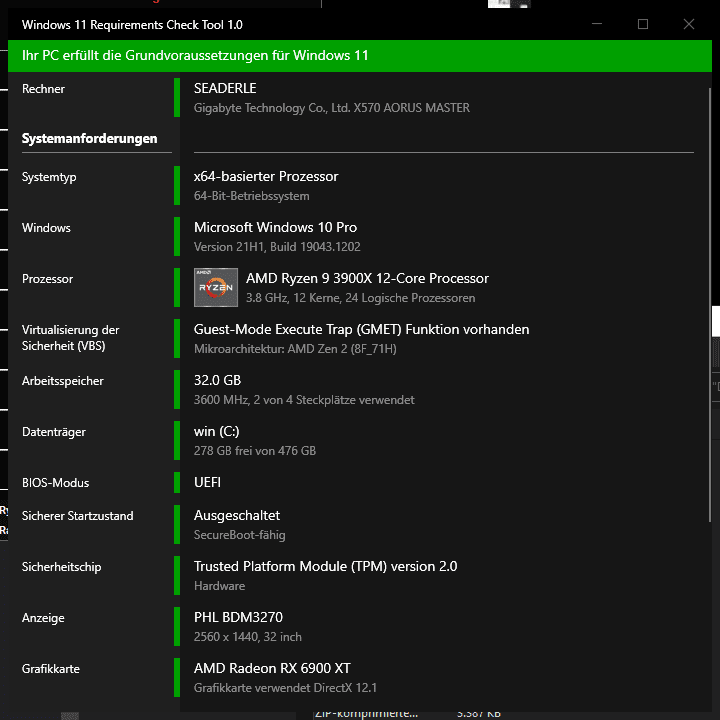This screenshot has width=720, height=720.
Task: Click 'AMD Radeon RX 6900 XT' value
Action: coord(272,668)
